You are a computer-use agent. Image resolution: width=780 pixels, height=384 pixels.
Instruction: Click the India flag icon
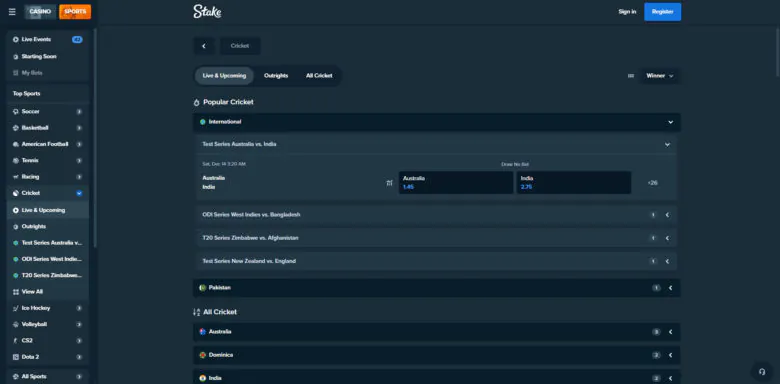(202, 379)
